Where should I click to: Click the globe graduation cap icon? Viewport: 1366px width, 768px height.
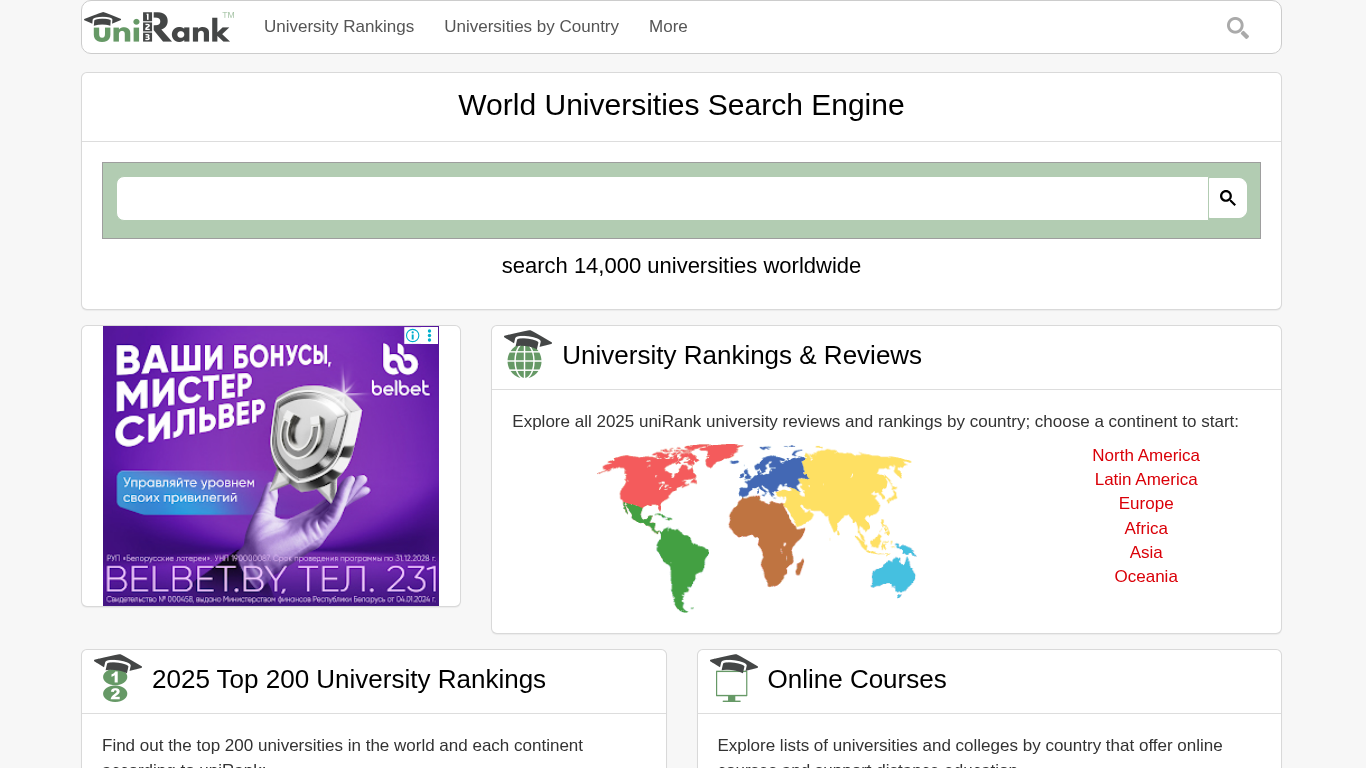[x=528, y=354]
